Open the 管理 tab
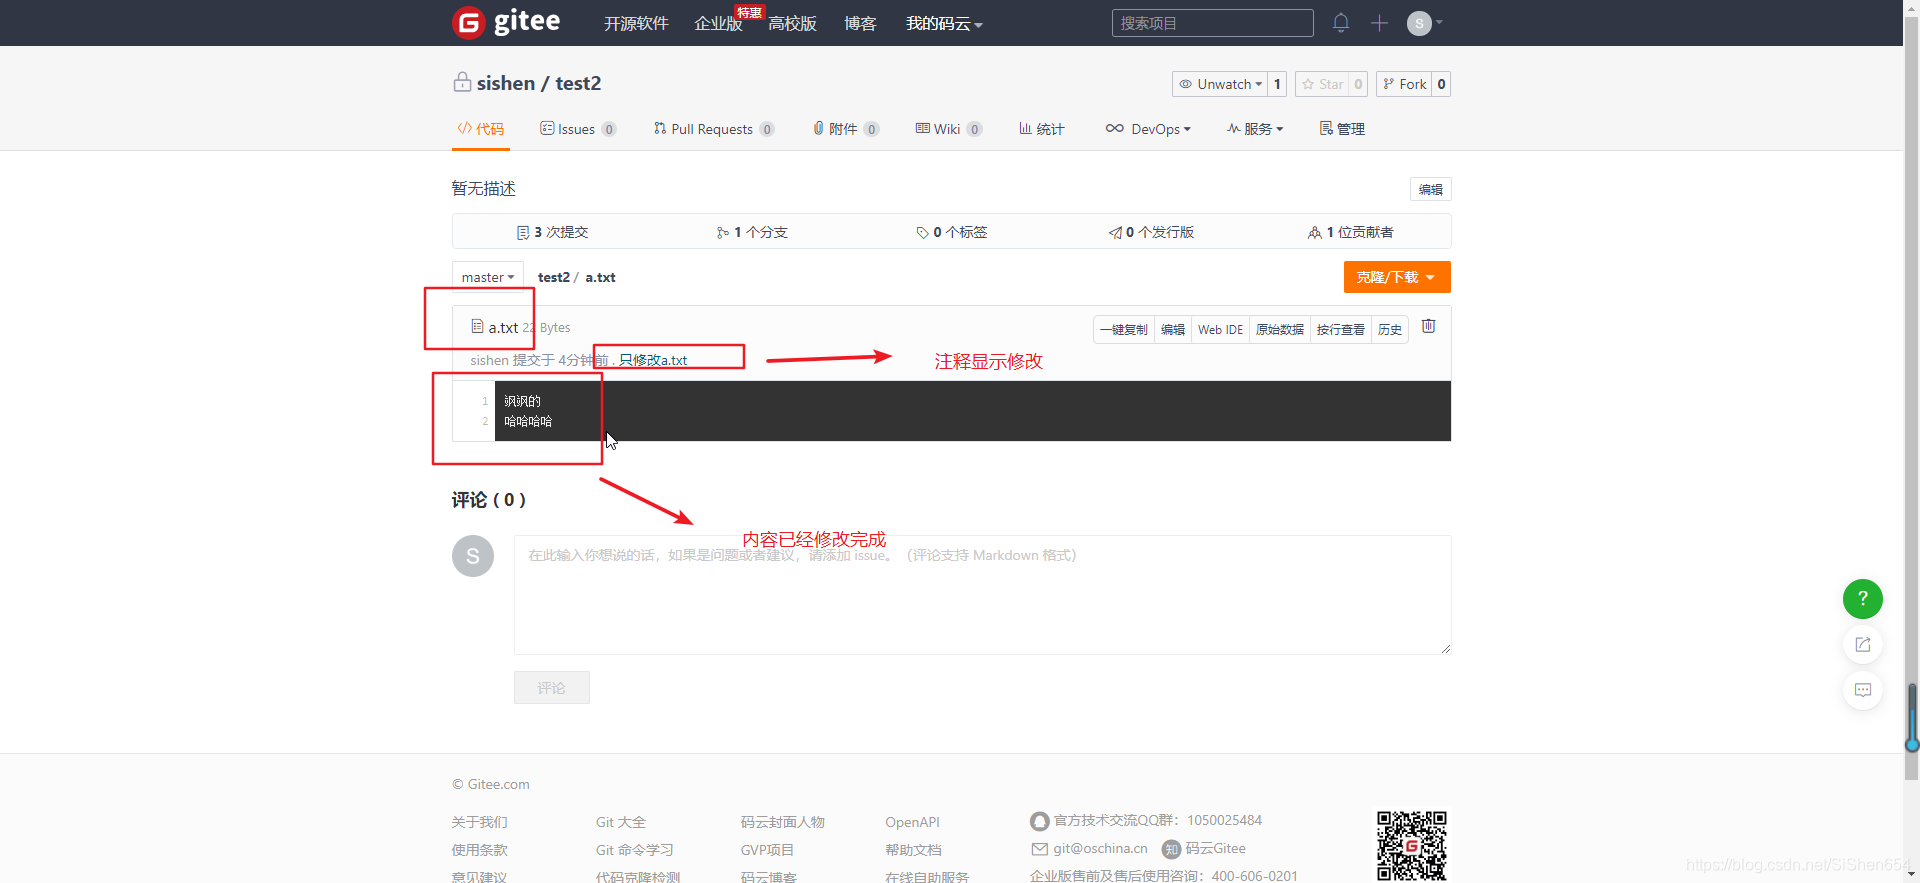The width and height of the screenshot is (1920, 883). coord(1342,129)
